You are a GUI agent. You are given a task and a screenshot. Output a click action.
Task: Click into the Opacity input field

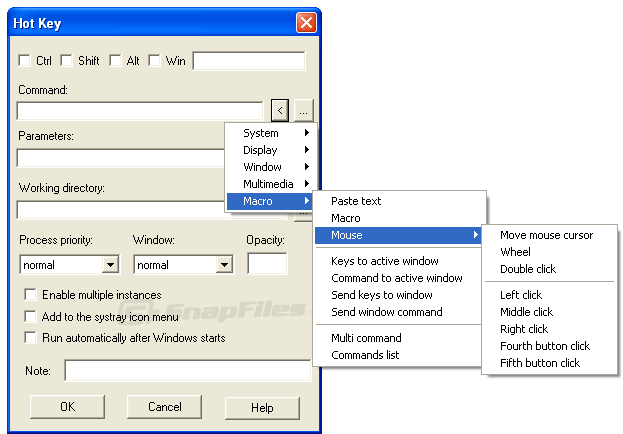coord(267,264)
